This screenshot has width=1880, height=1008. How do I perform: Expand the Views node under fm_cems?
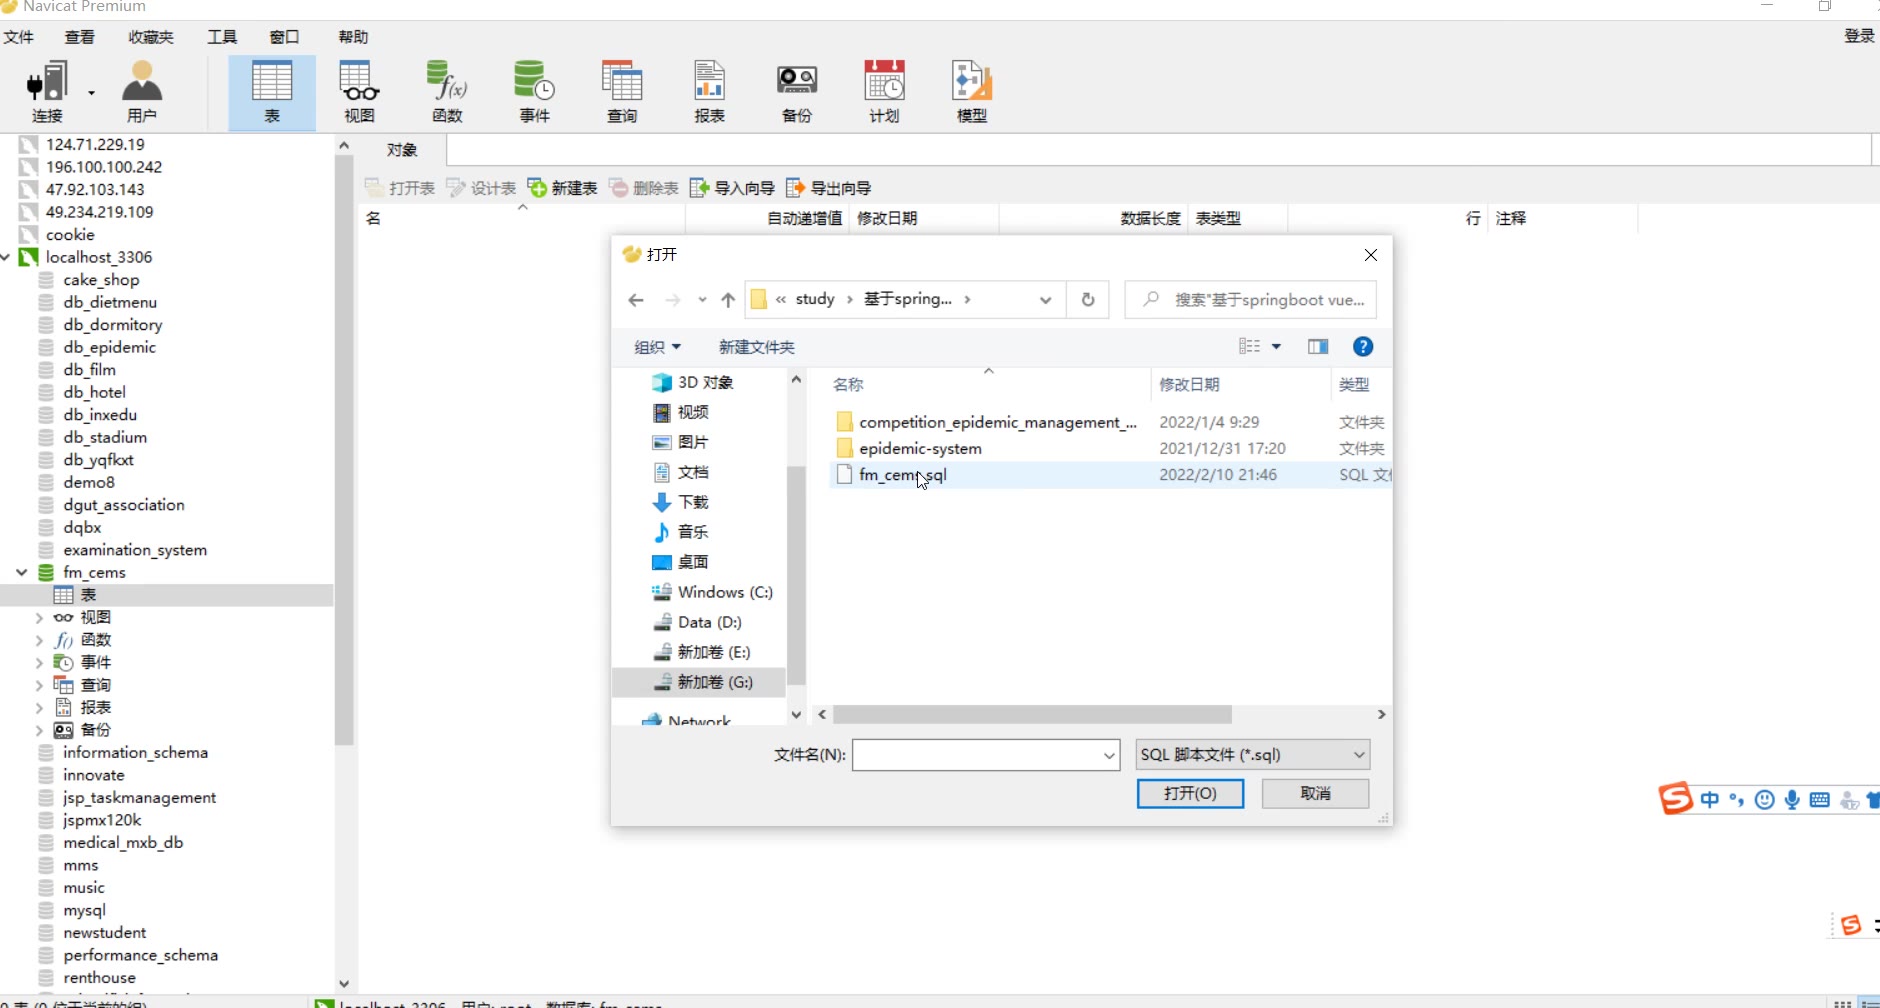coord(39,618)
